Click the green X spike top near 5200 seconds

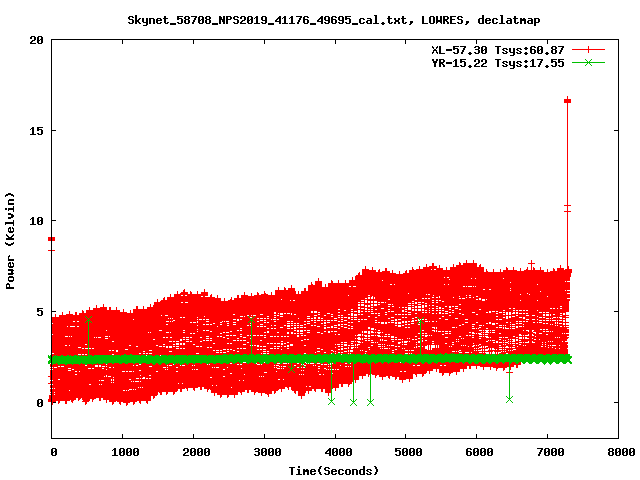pyautogui.click(x=420, y=321)
